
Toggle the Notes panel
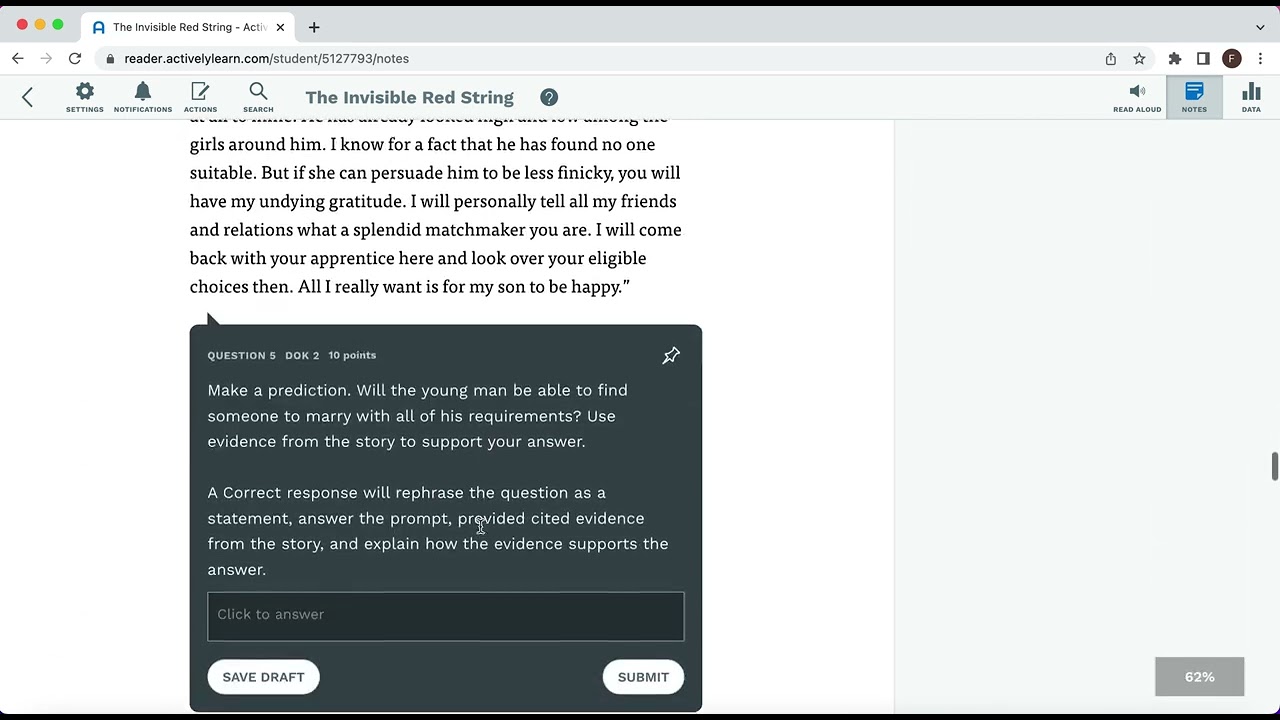1194,97
